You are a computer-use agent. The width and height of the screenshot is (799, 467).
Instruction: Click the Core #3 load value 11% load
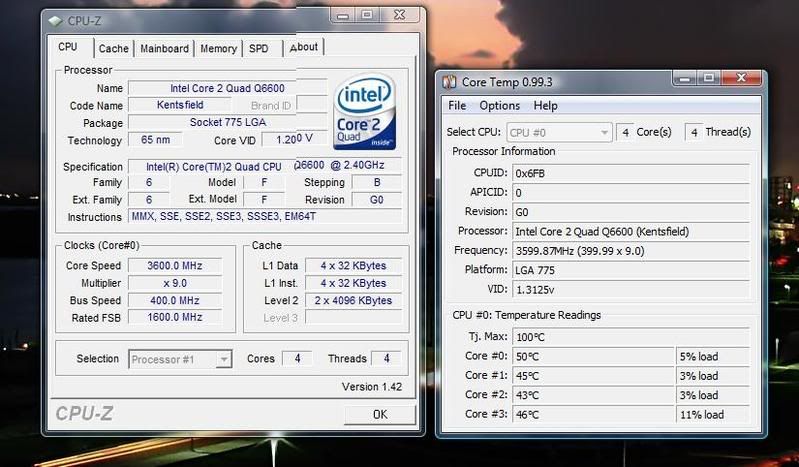(x=713, y=414)
